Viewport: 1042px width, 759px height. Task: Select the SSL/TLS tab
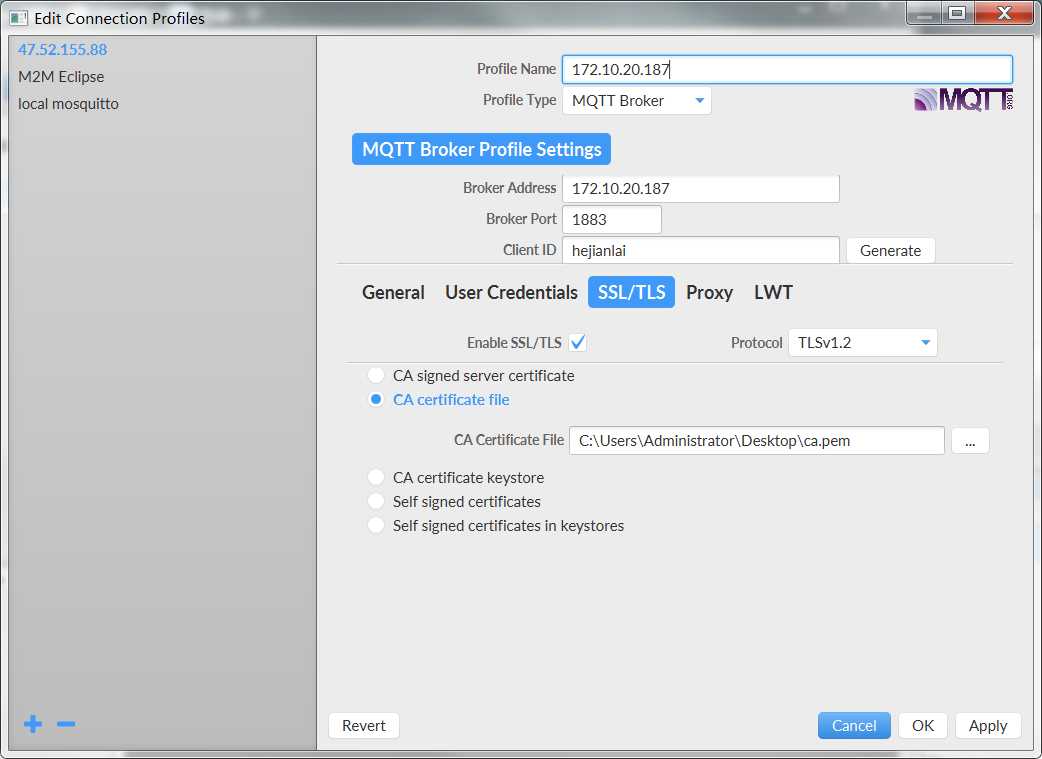tap(631, 292)
